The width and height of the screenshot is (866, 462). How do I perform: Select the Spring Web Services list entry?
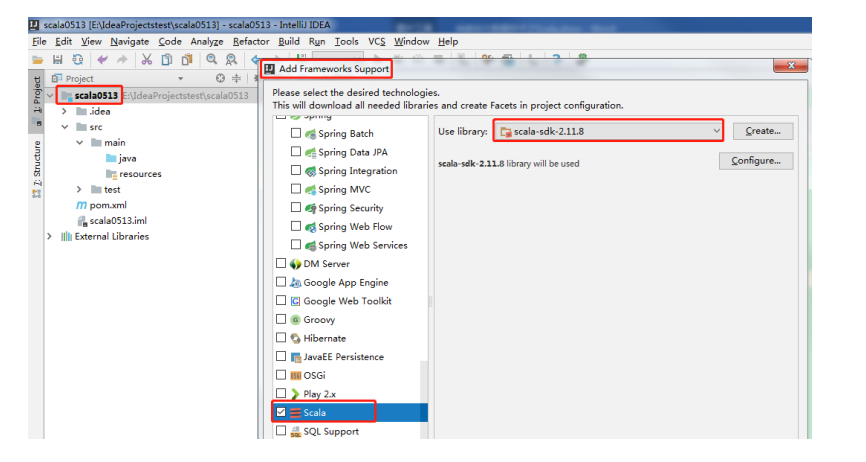point(363,245)
